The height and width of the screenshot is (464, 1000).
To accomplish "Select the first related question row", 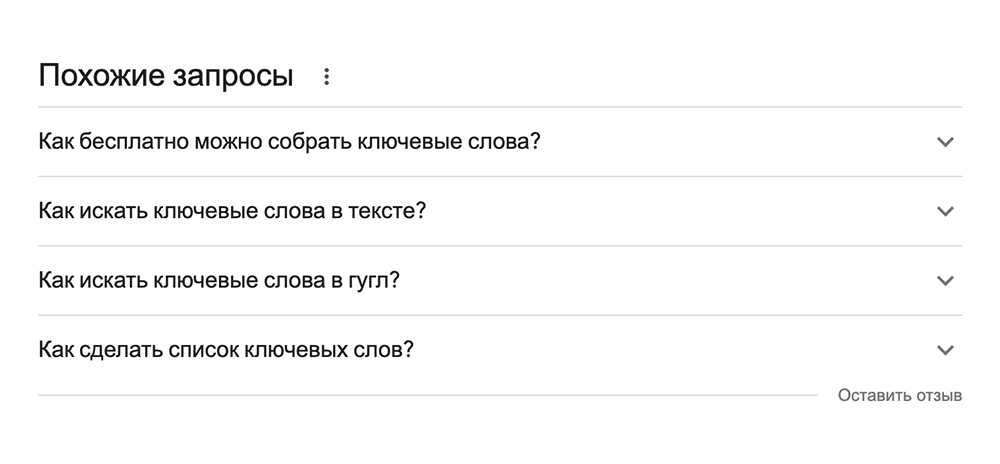I will [500, 142].
